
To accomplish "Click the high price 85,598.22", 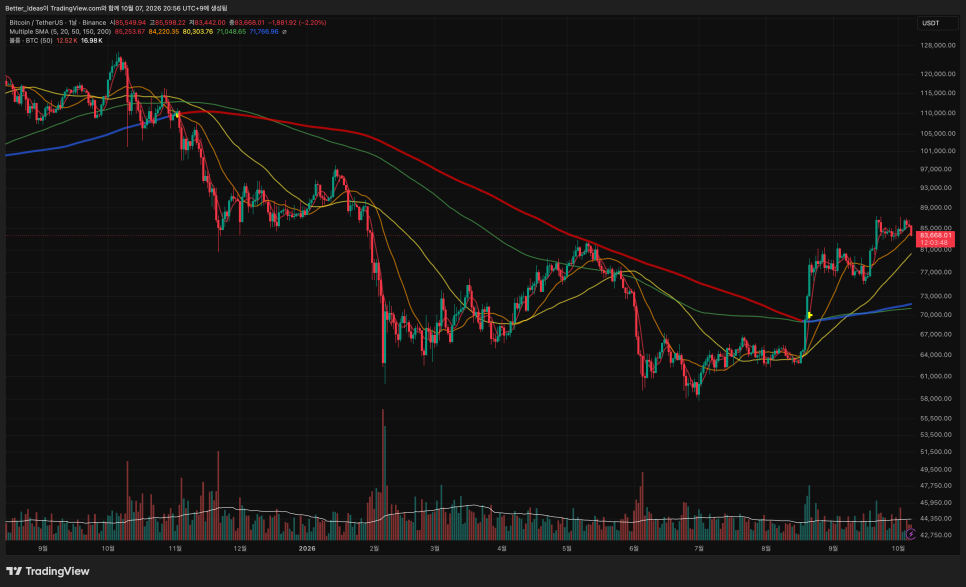I will [170, 23].
